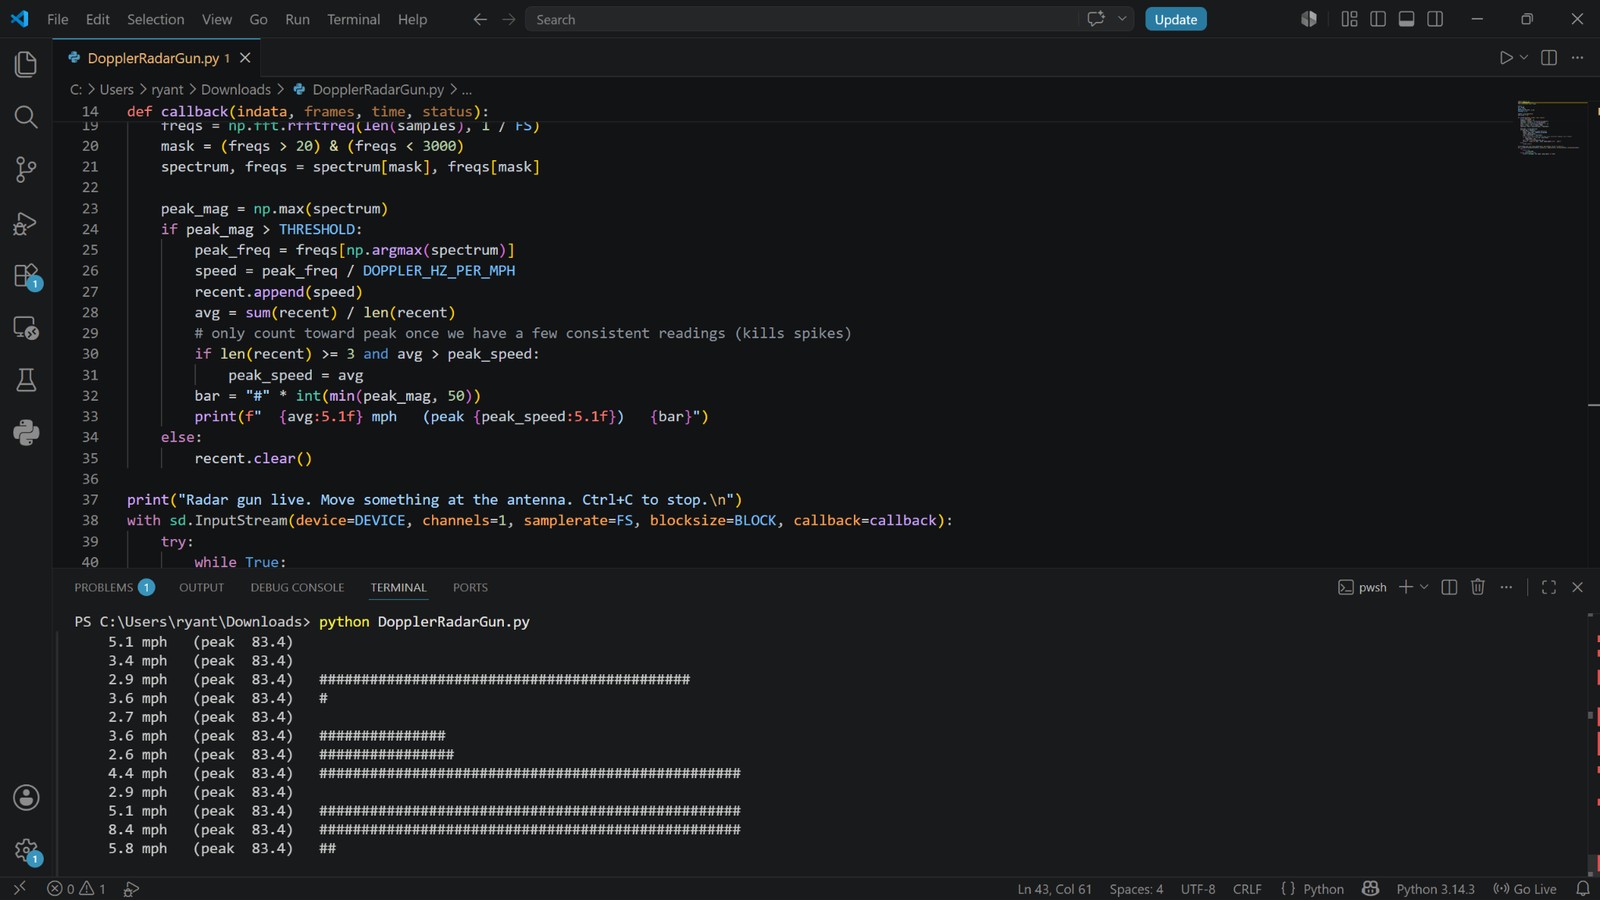Click the VS Code logo icon
Viewport: 1600px width, 900px height.
tap(19, 19)
